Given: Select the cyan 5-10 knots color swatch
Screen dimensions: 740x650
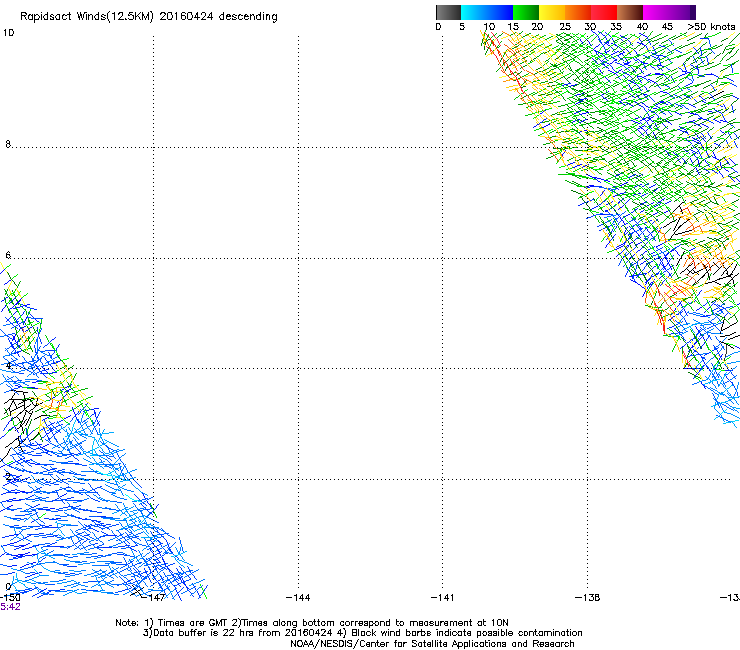Looking at the screenshot, I should (x=474, y=12).
